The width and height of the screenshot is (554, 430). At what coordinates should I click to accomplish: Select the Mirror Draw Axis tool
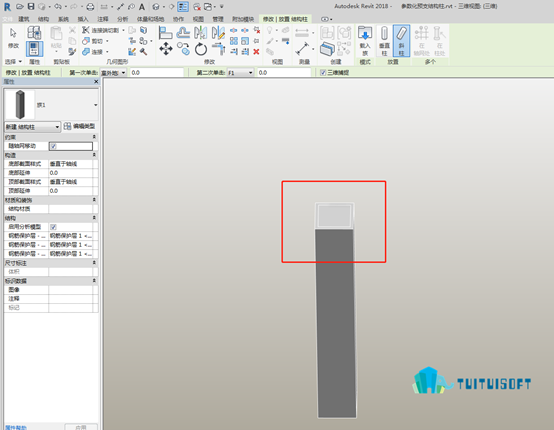tap(218, 33)
